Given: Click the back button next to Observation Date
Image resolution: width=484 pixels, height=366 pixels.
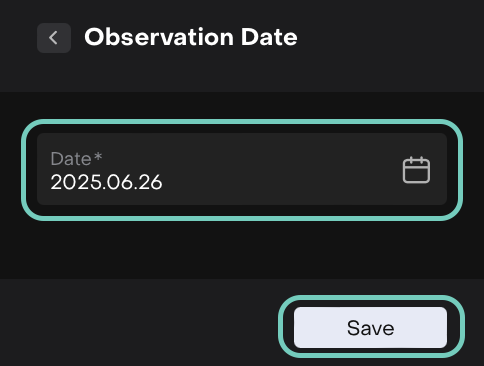Looking at the screenshot, I should (54, 38).
